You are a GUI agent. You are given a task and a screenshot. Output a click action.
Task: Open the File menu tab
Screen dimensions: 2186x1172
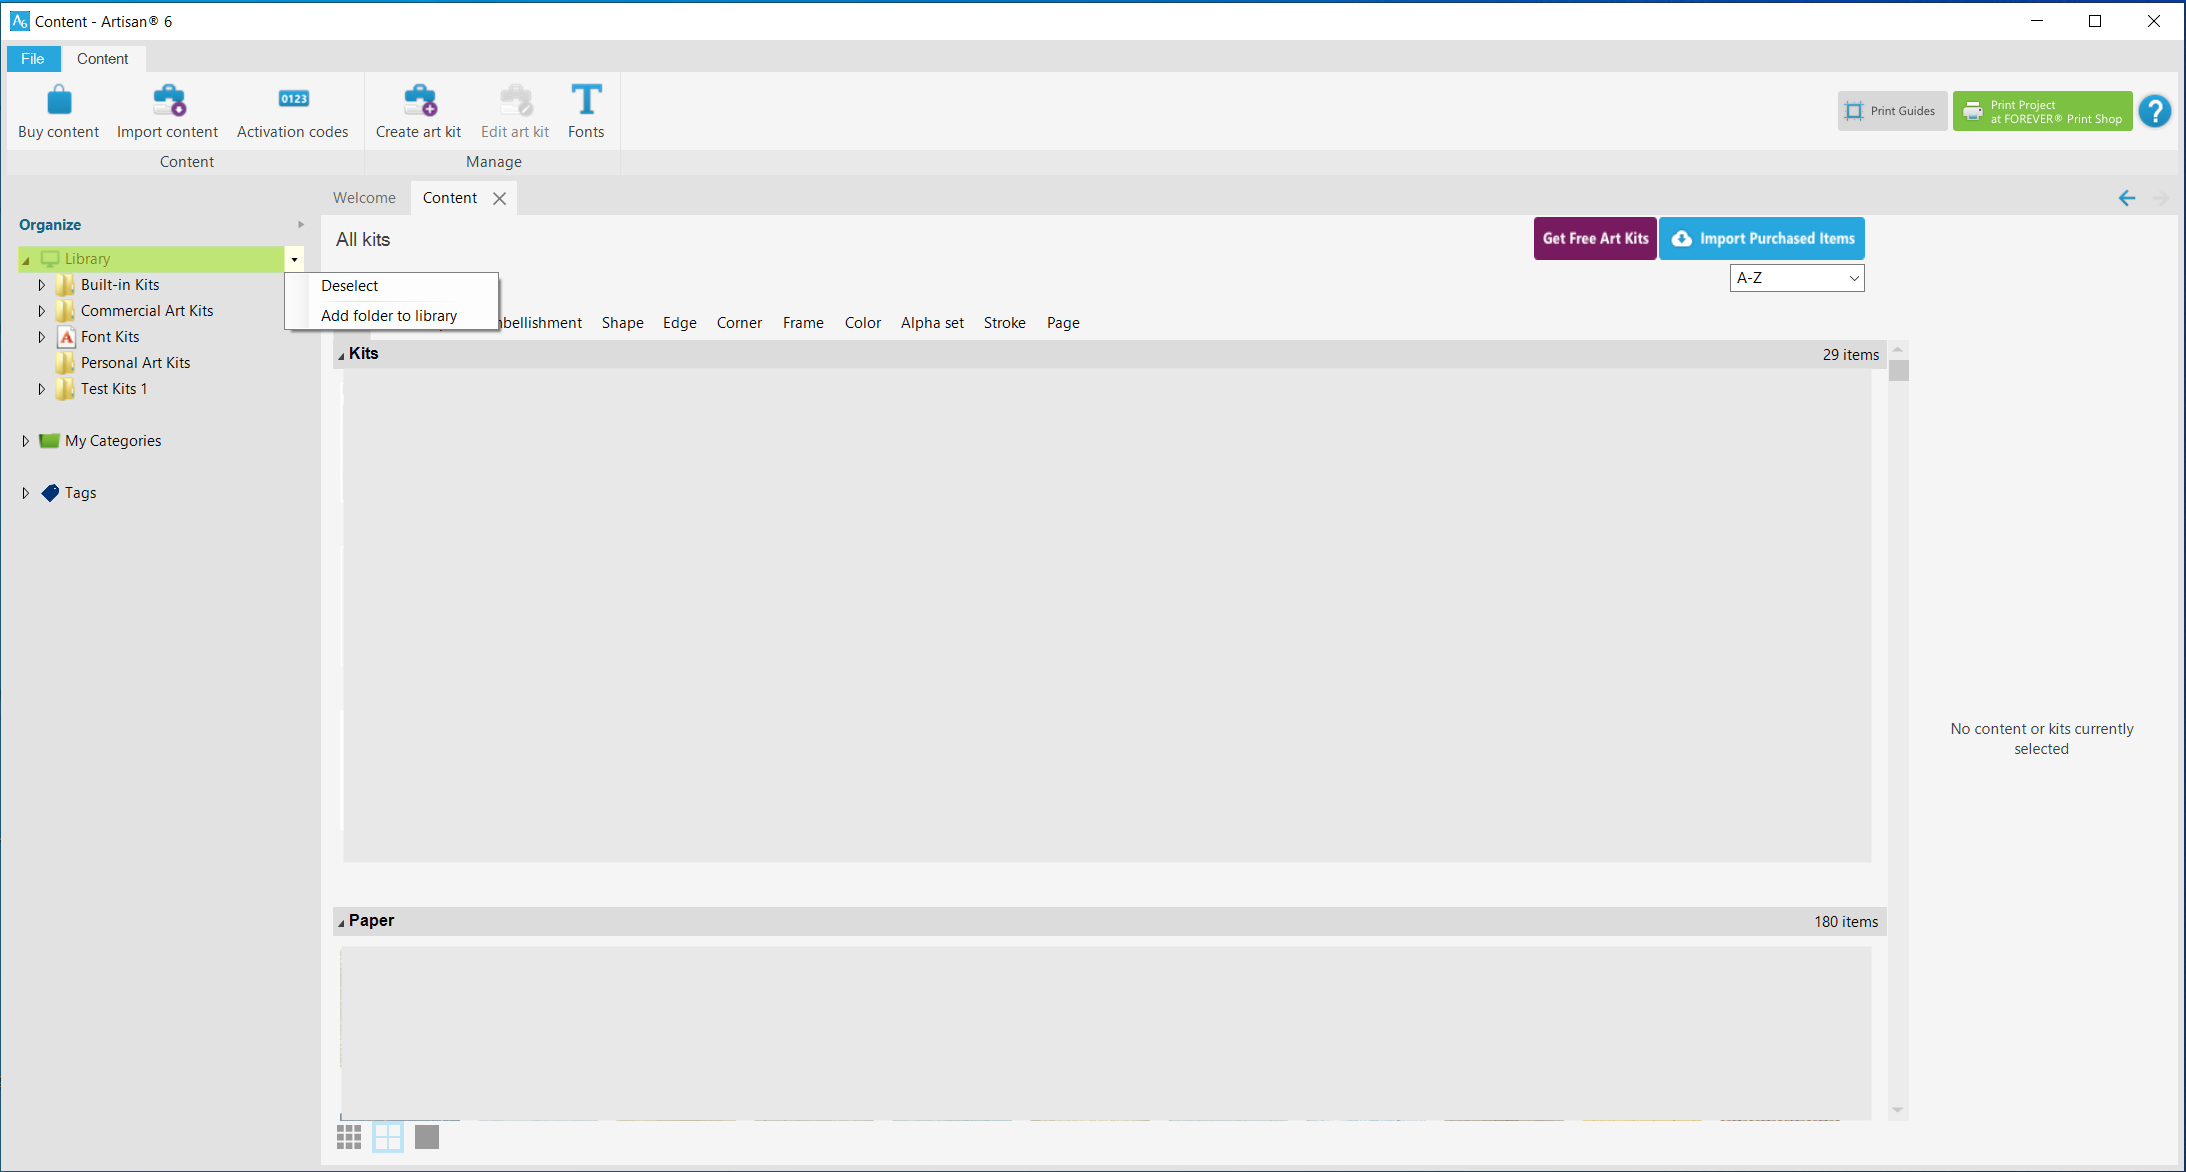pos(33,59)
